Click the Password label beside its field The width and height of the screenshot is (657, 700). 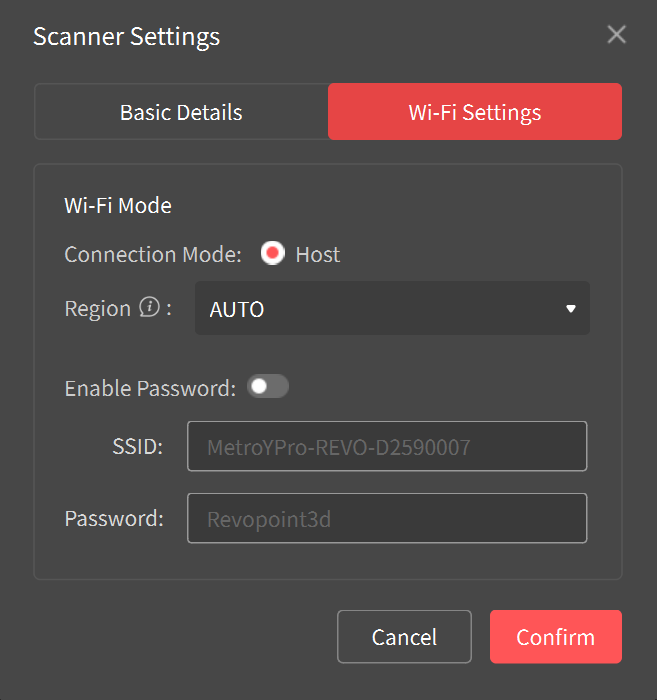114,519
